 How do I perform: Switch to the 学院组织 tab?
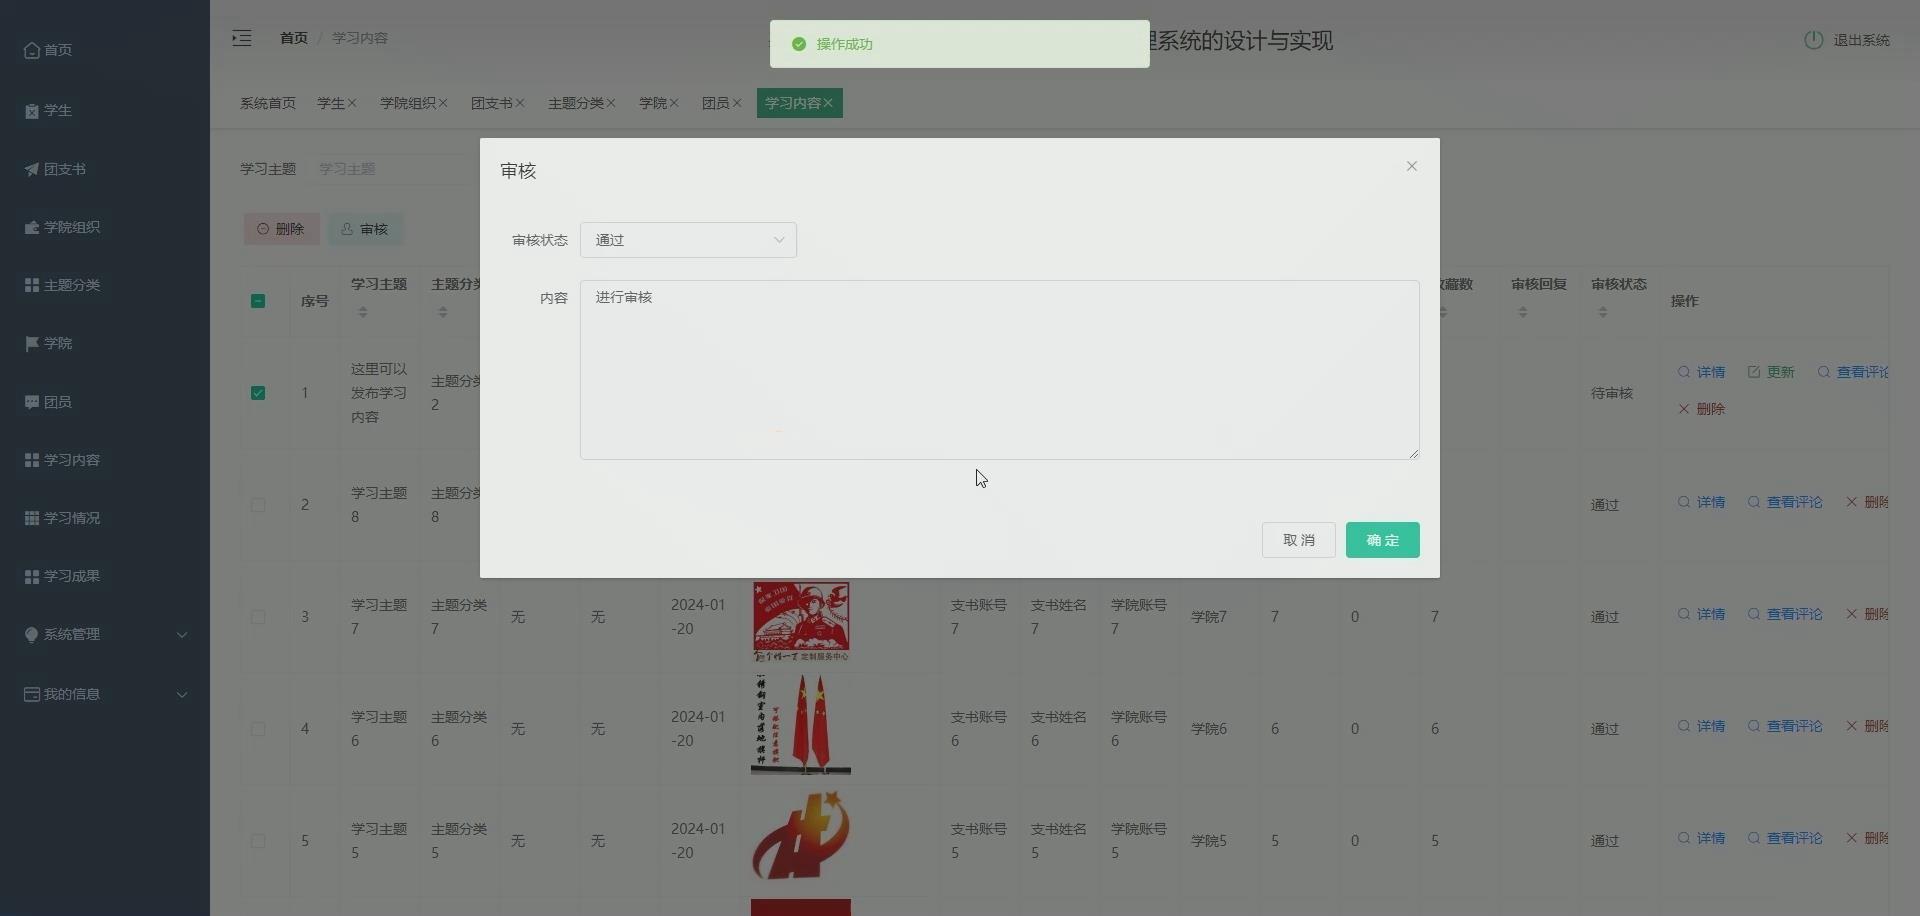[408, 103]
